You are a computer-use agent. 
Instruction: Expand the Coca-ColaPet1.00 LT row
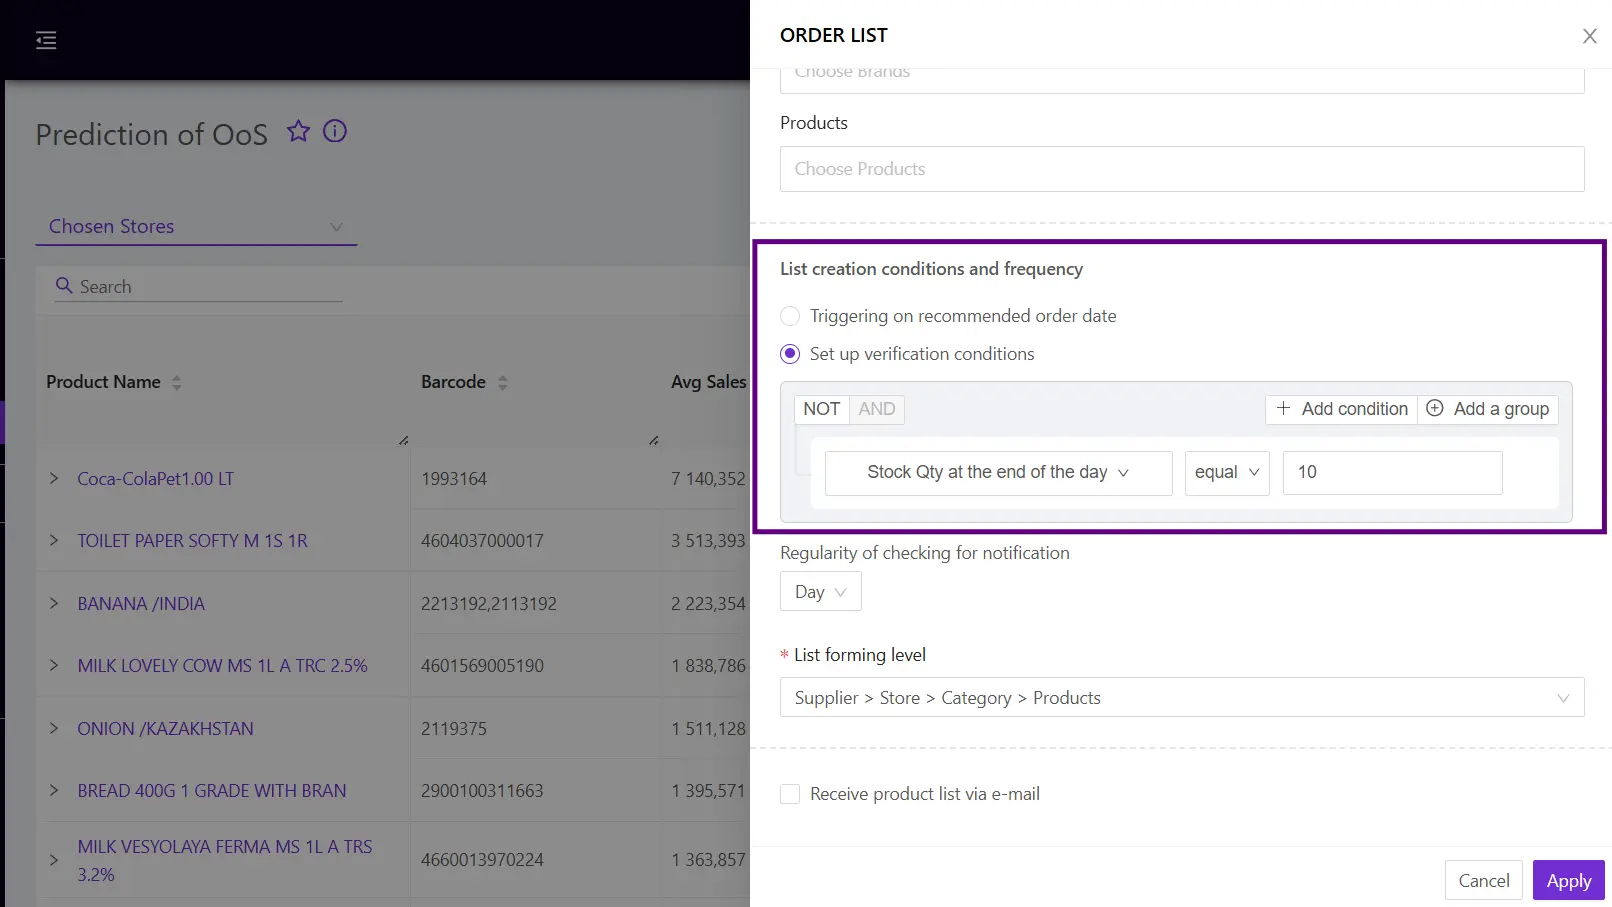tap(54, 478)
